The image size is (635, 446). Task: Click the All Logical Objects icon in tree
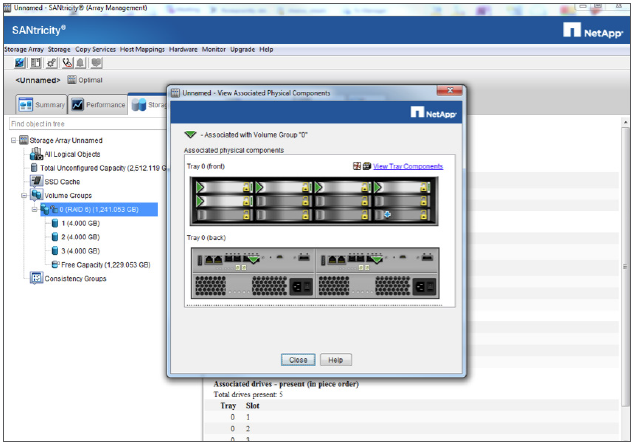[x=36, y=154]
